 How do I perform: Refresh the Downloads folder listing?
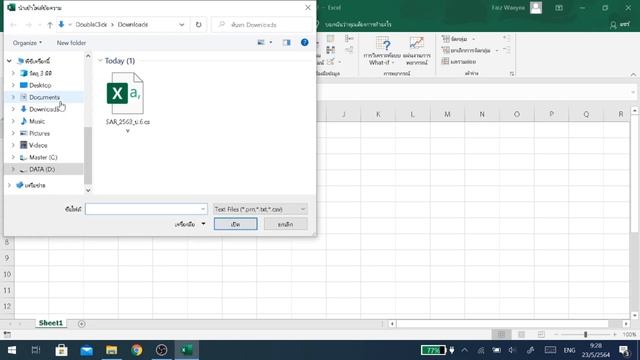[x=198, y=25]
